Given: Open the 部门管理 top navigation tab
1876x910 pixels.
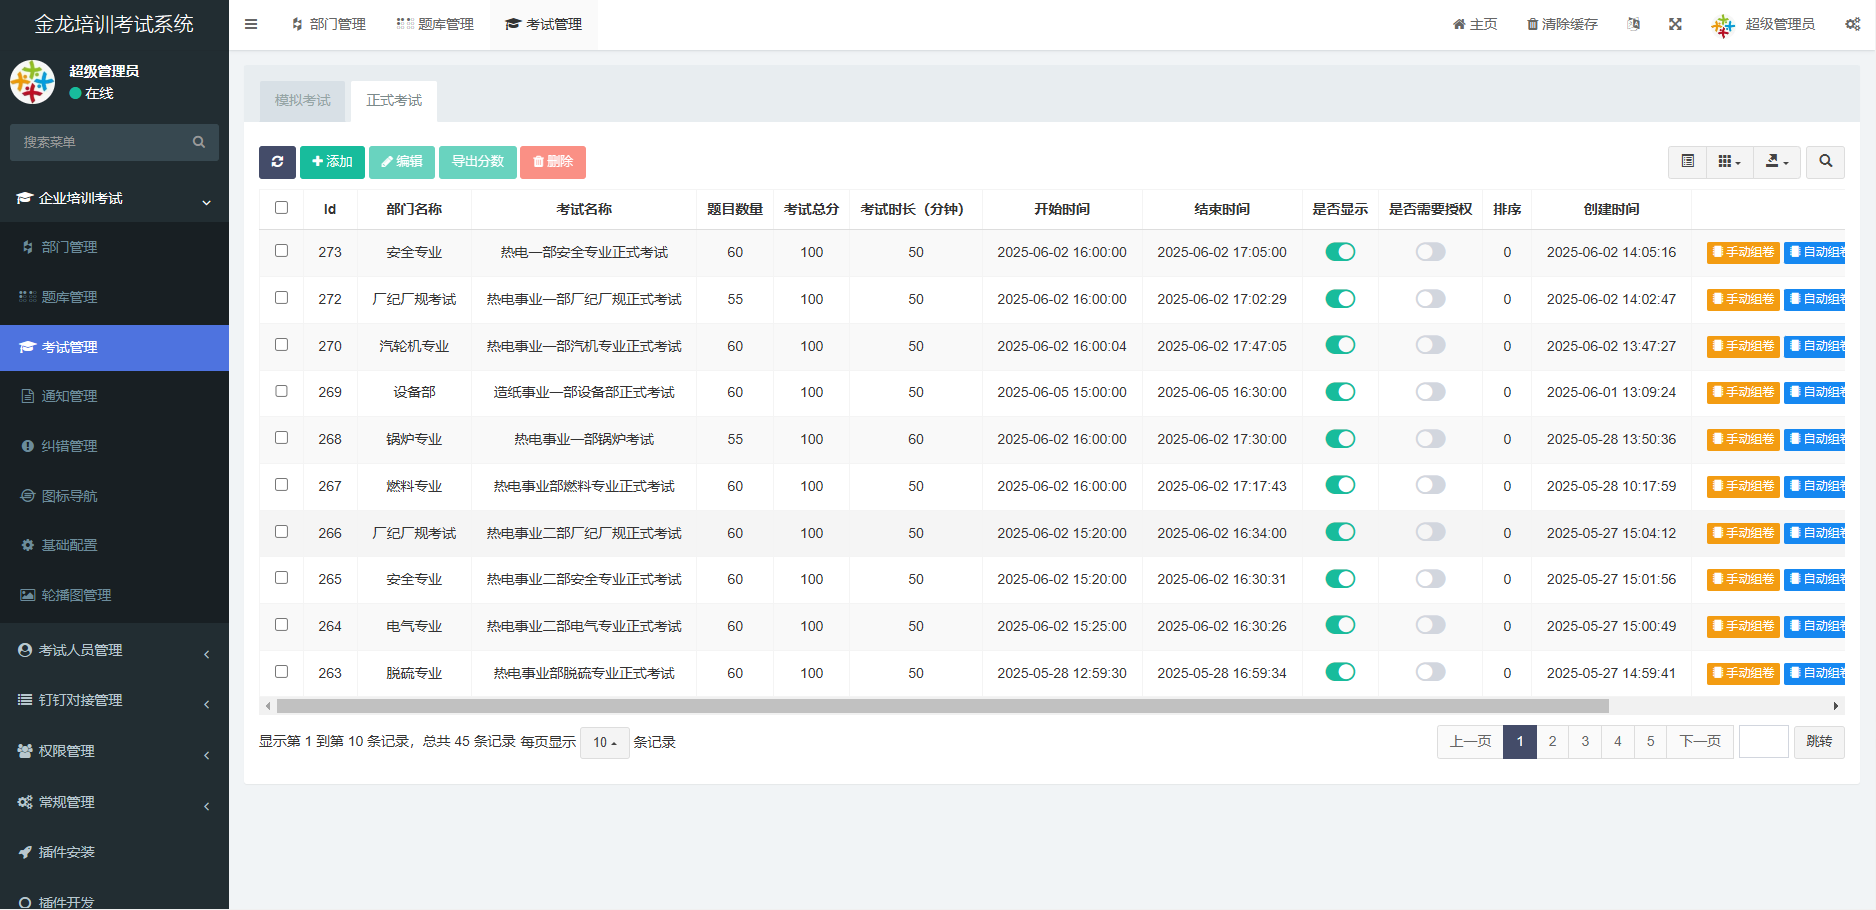Looking at the screenshot, I should 328,24.
